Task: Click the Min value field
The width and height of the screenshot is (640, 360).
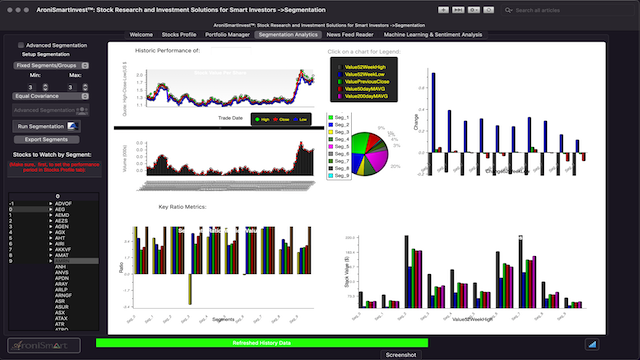Action: [x=31, y=87]
